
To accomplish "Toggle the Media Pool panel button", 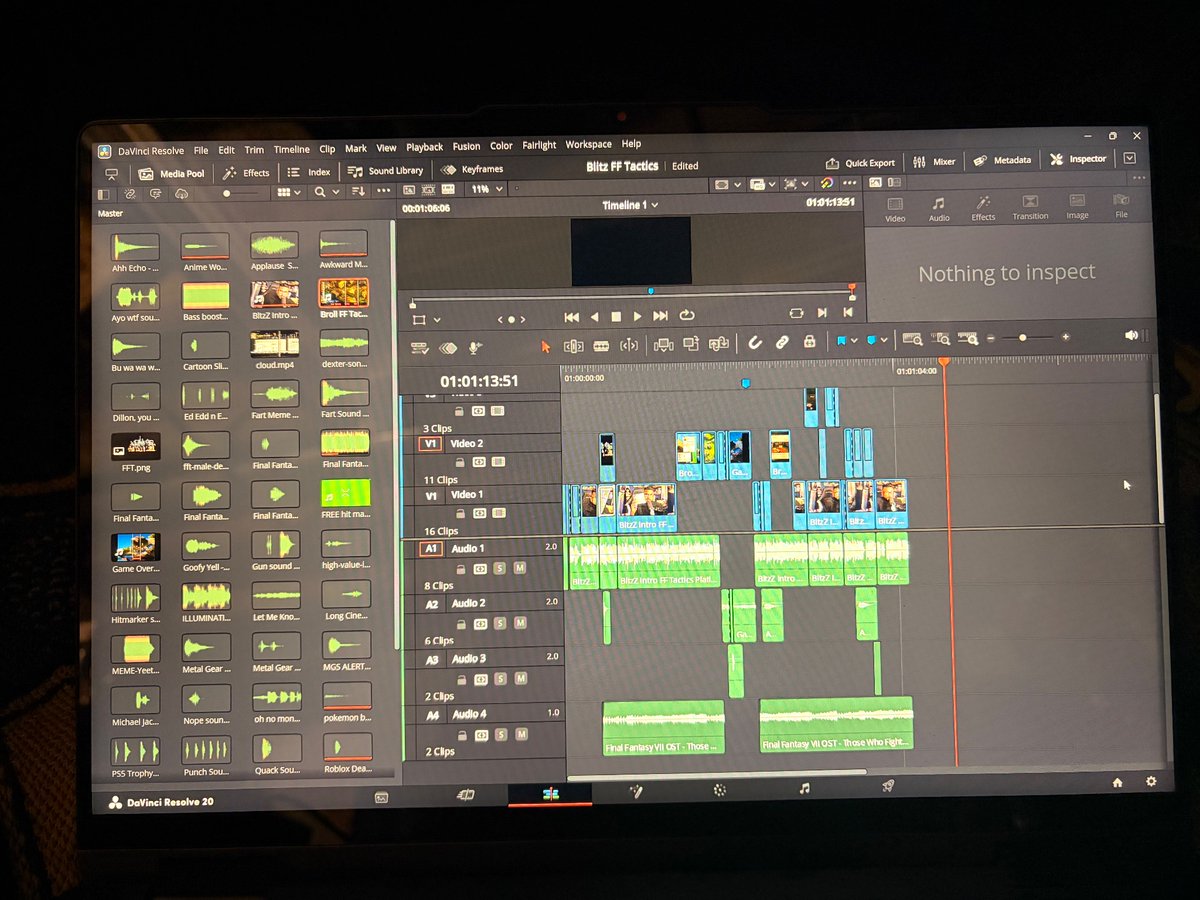I will pyautogui.click(x=171, y=173).
